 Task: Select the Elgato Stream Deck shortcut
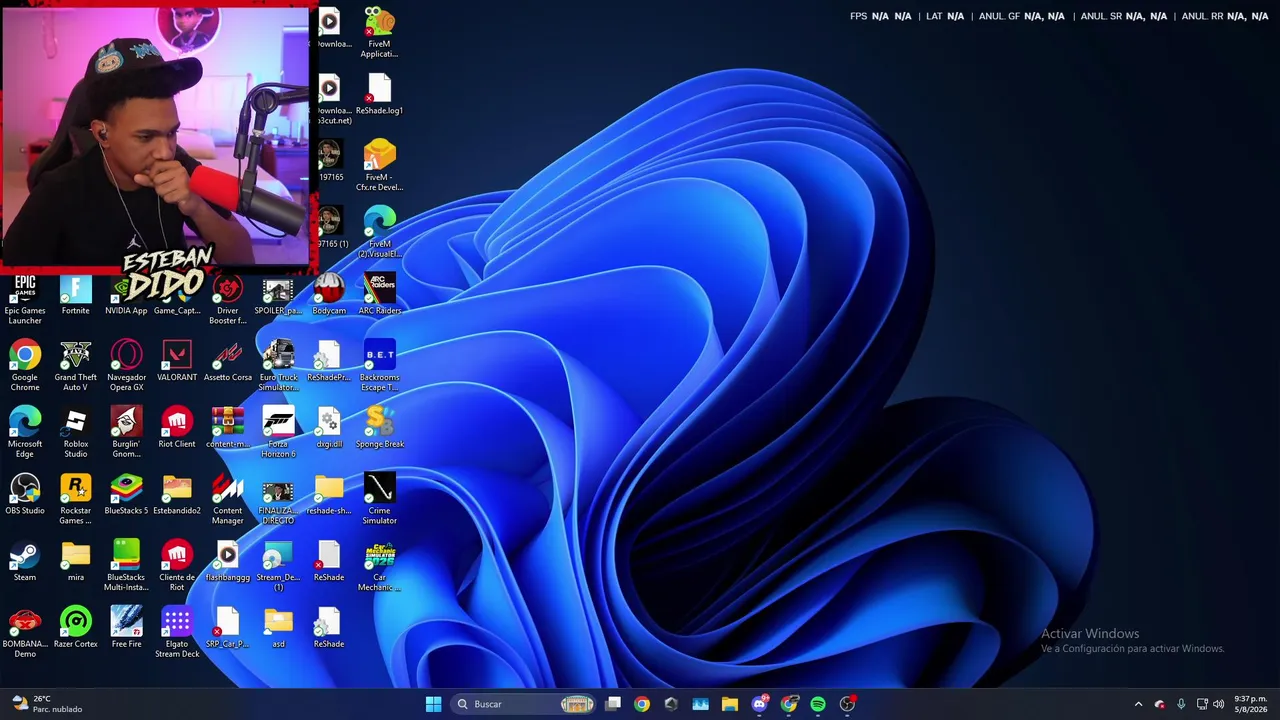pos(177,633)
